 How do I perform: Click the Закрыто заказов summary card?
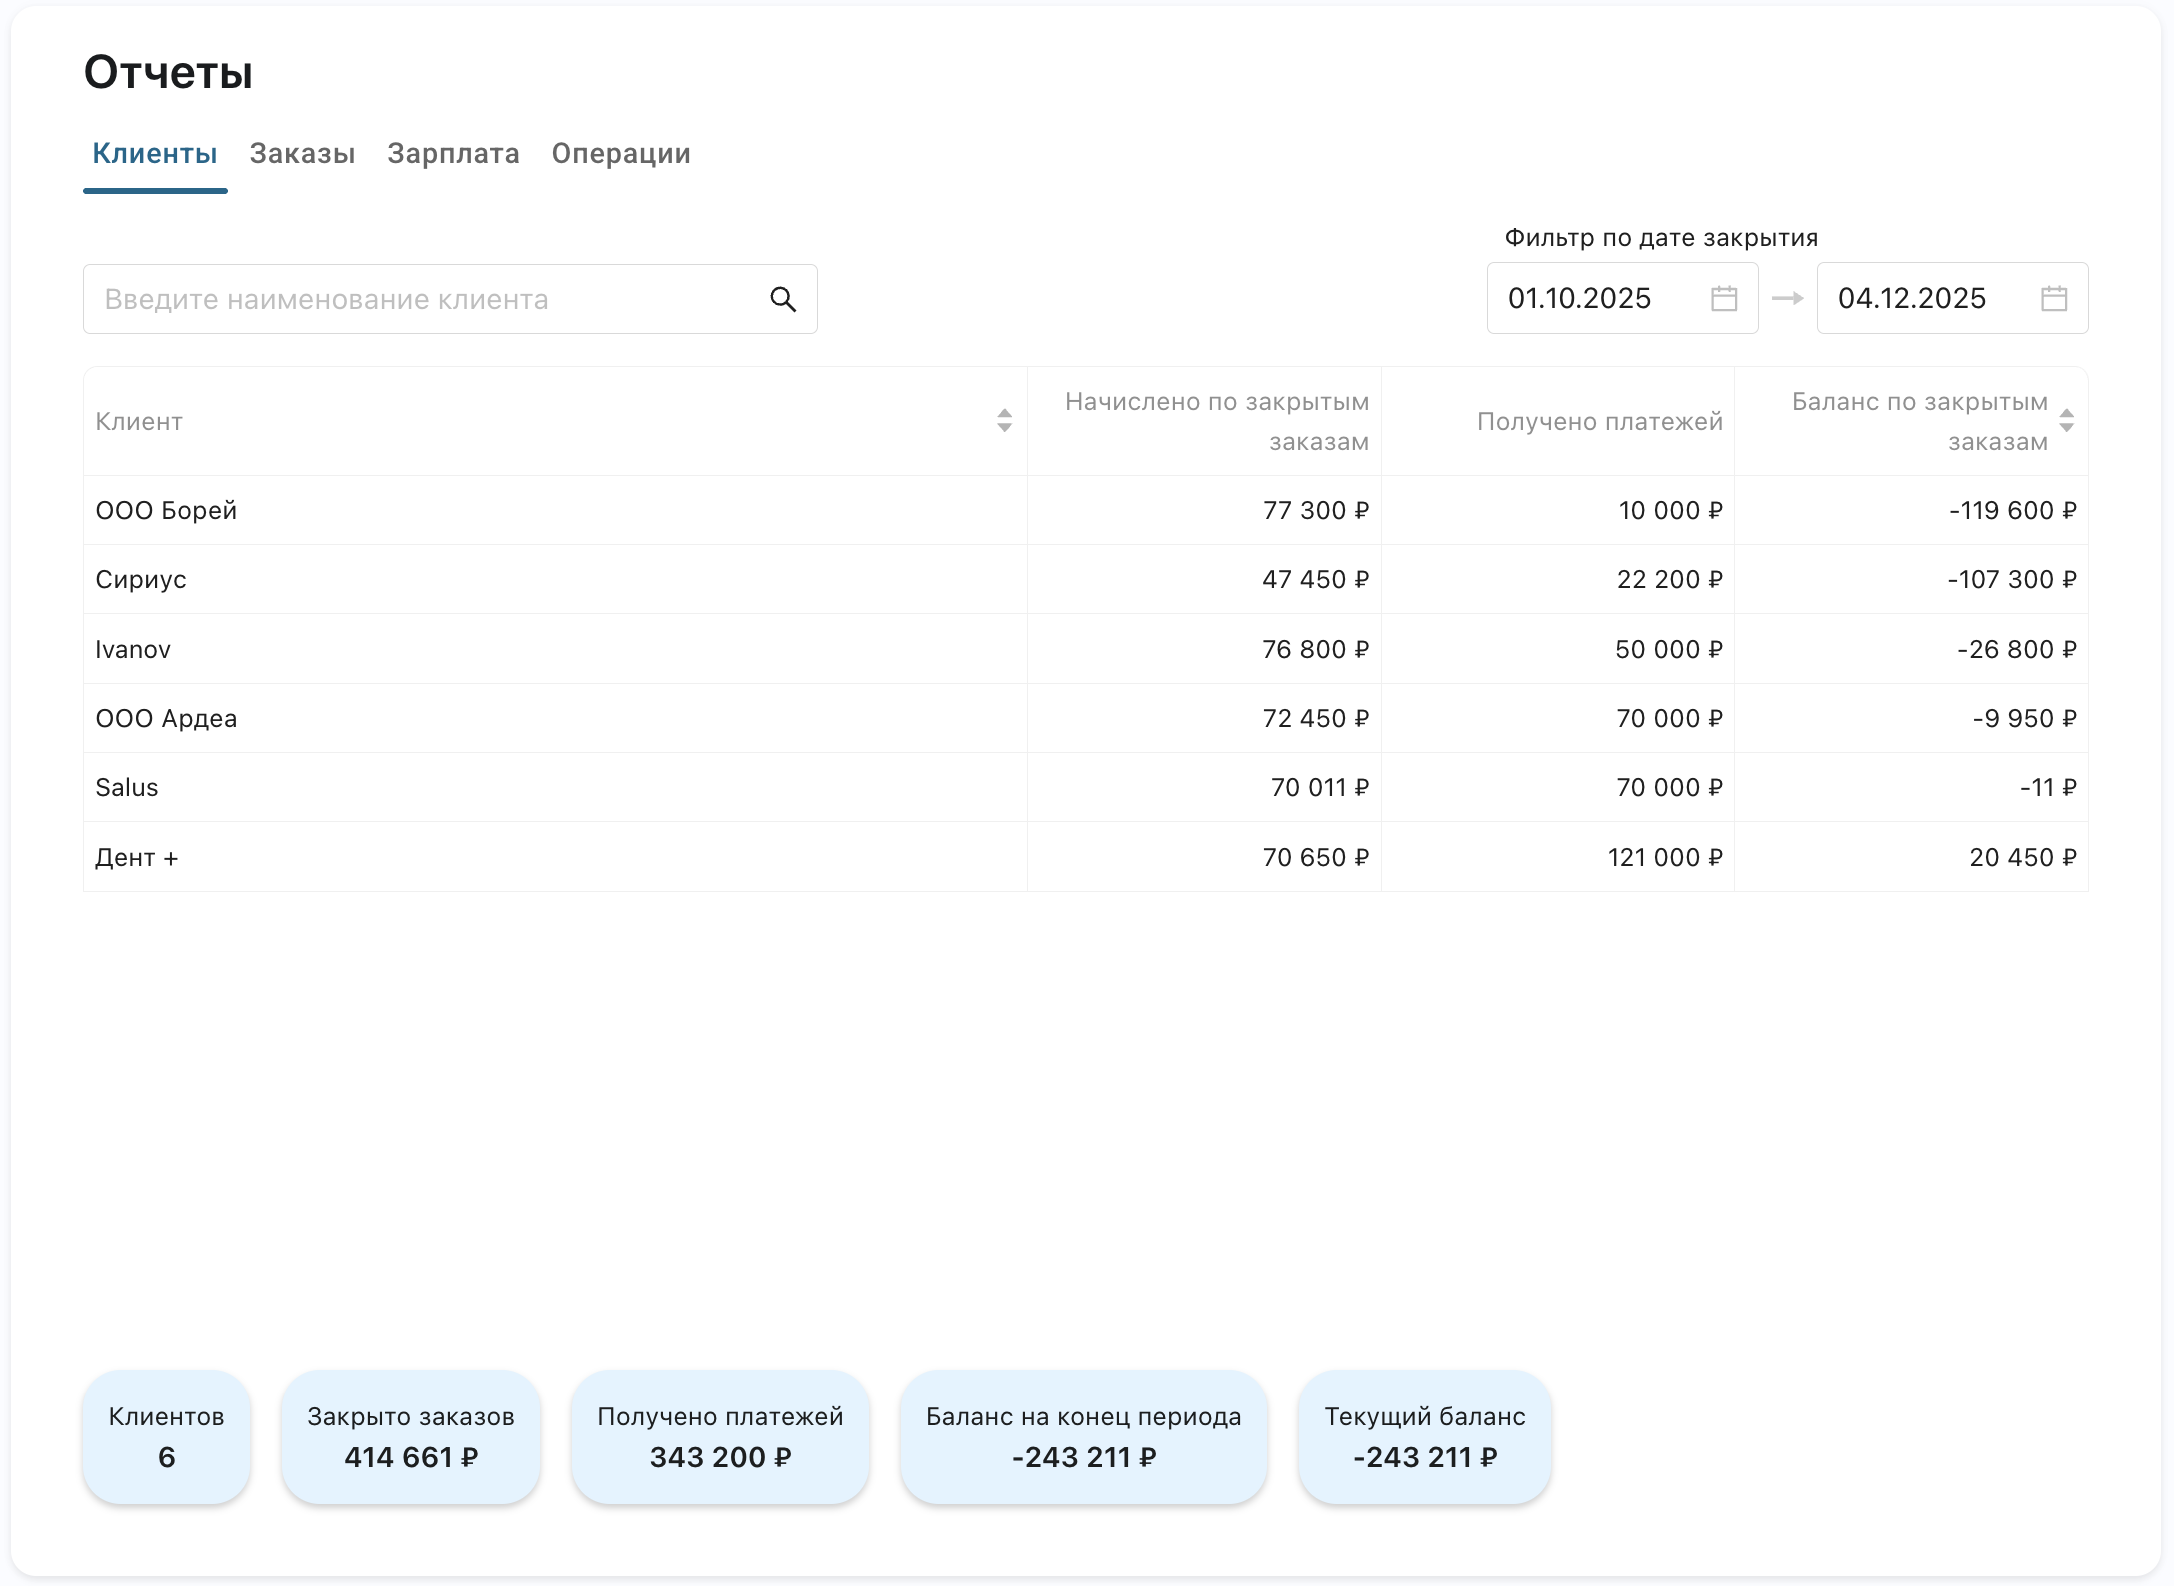pos(410,1436)
